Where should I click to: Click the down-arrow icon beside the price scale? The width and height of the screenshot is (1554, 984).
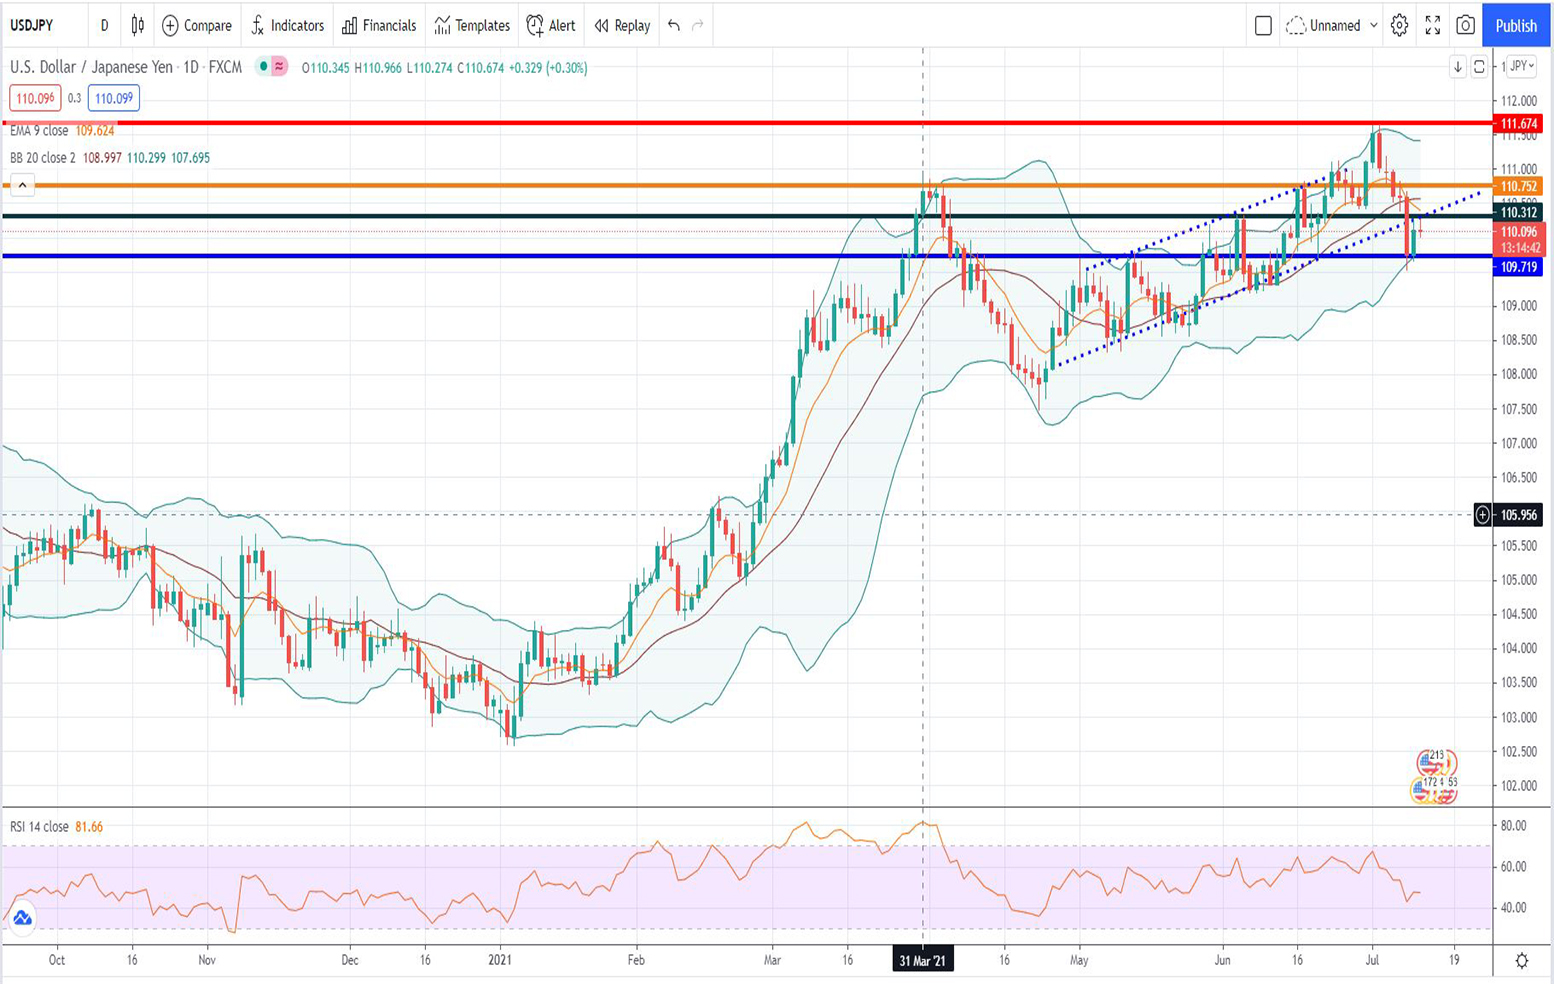coord(1457,67)
